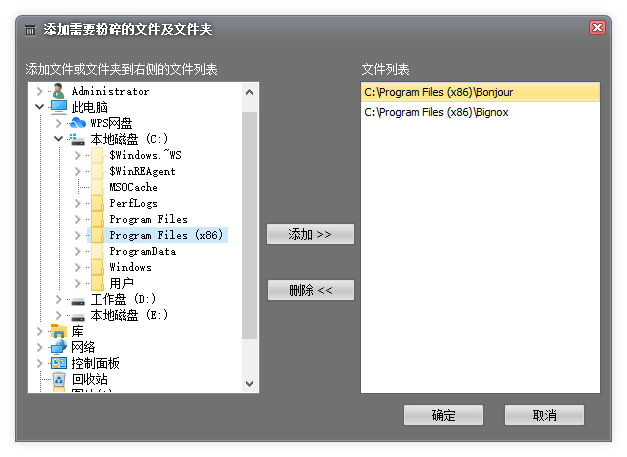627x457 pixels.
Task: Collapse the 本地磁盘 (C:) node
Action: [x=59, y=139]
